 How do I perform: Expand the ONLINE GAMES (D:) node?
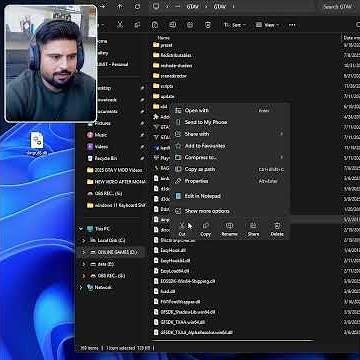click(x=84, y=252)
